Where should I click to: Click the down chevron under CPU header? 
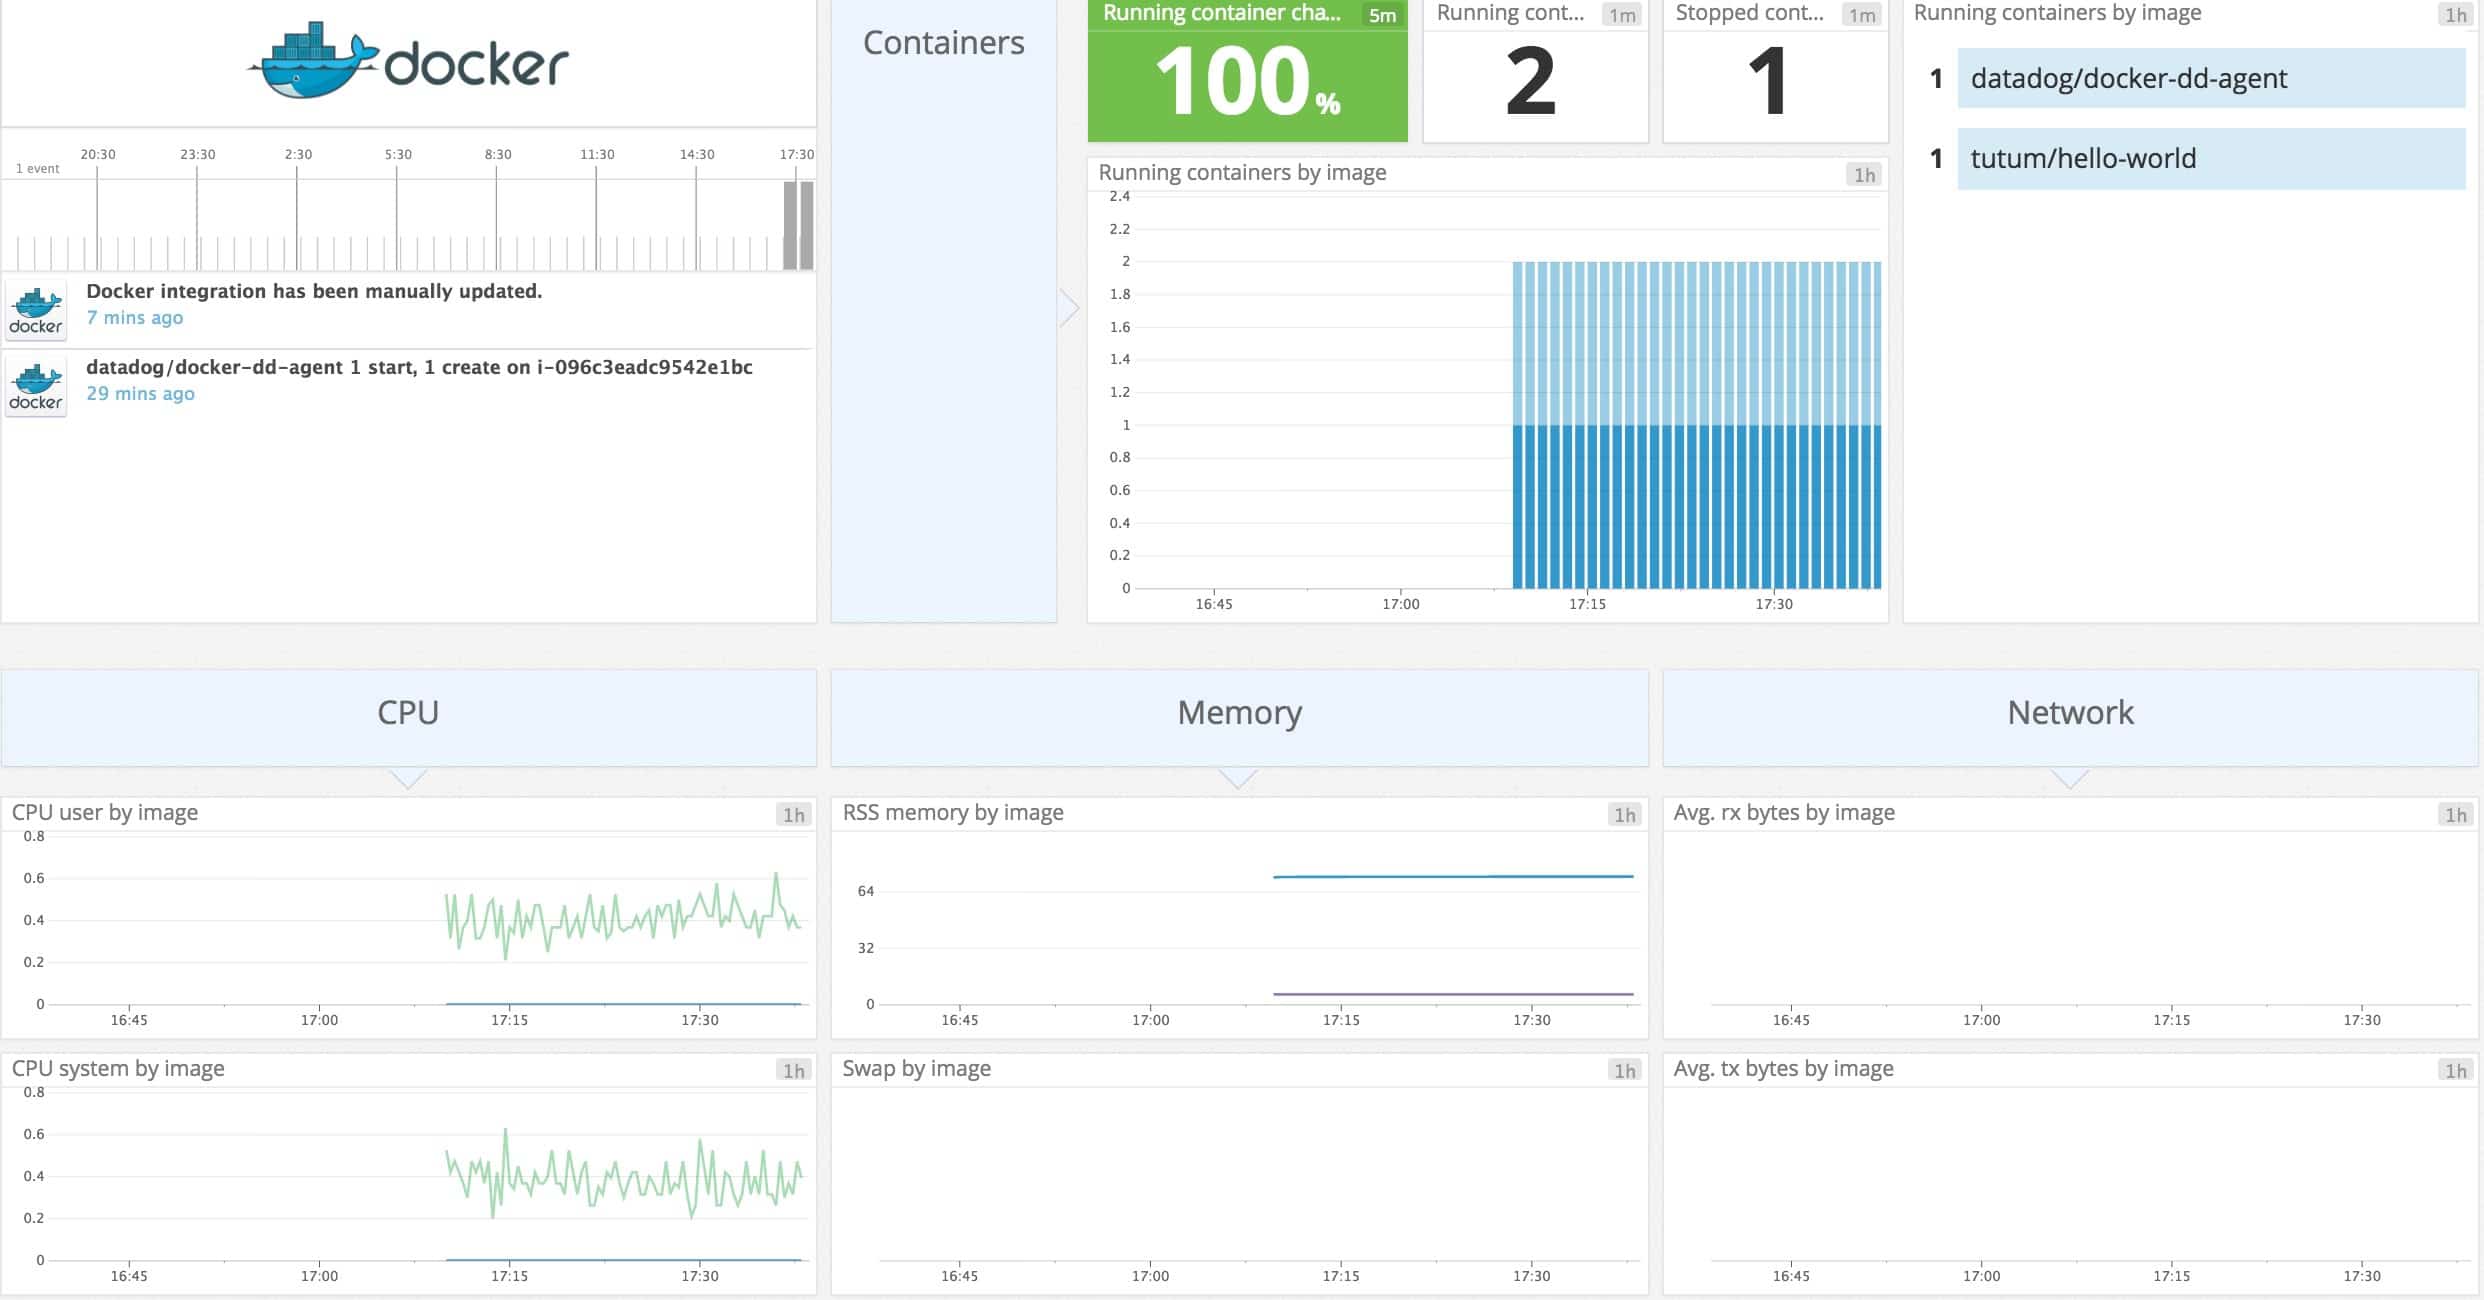[408, 778]
